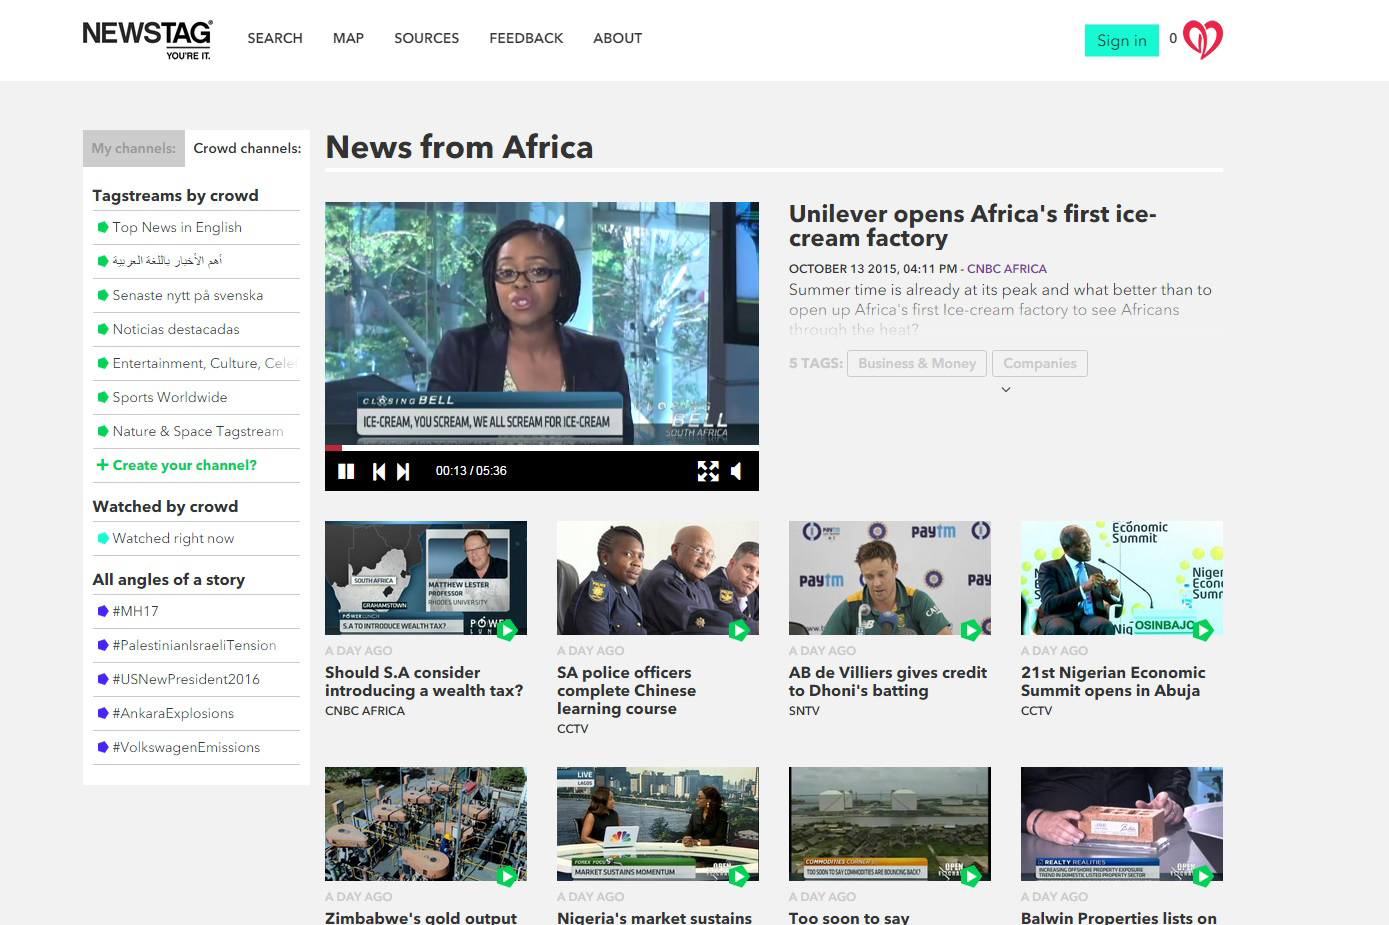Open Entertainment, Culture tagstream
This screenshot has width=1389, height=925.
pyautogui.click(x=205, y=363)
